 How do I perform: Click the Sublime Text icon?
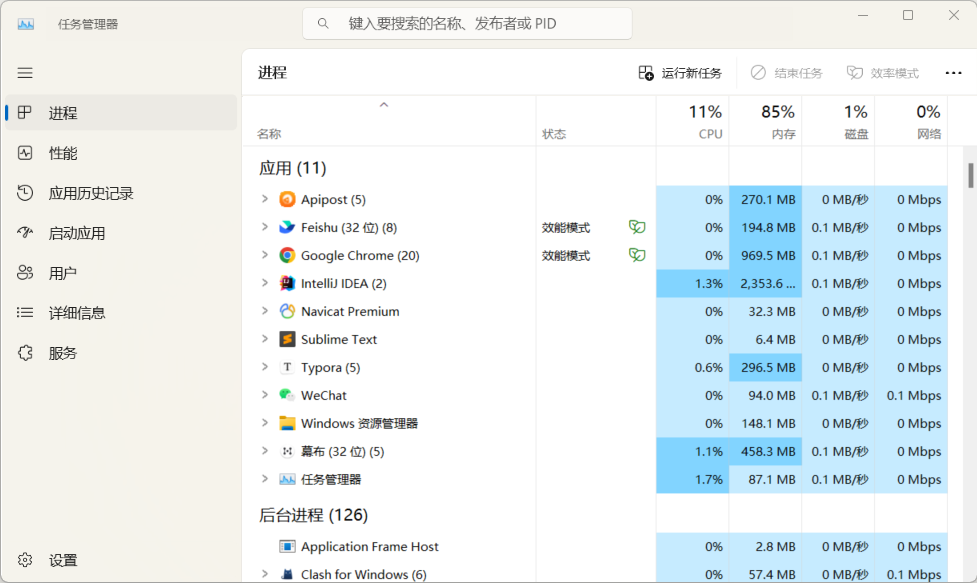pyautogui.click(x=287, y=339)
